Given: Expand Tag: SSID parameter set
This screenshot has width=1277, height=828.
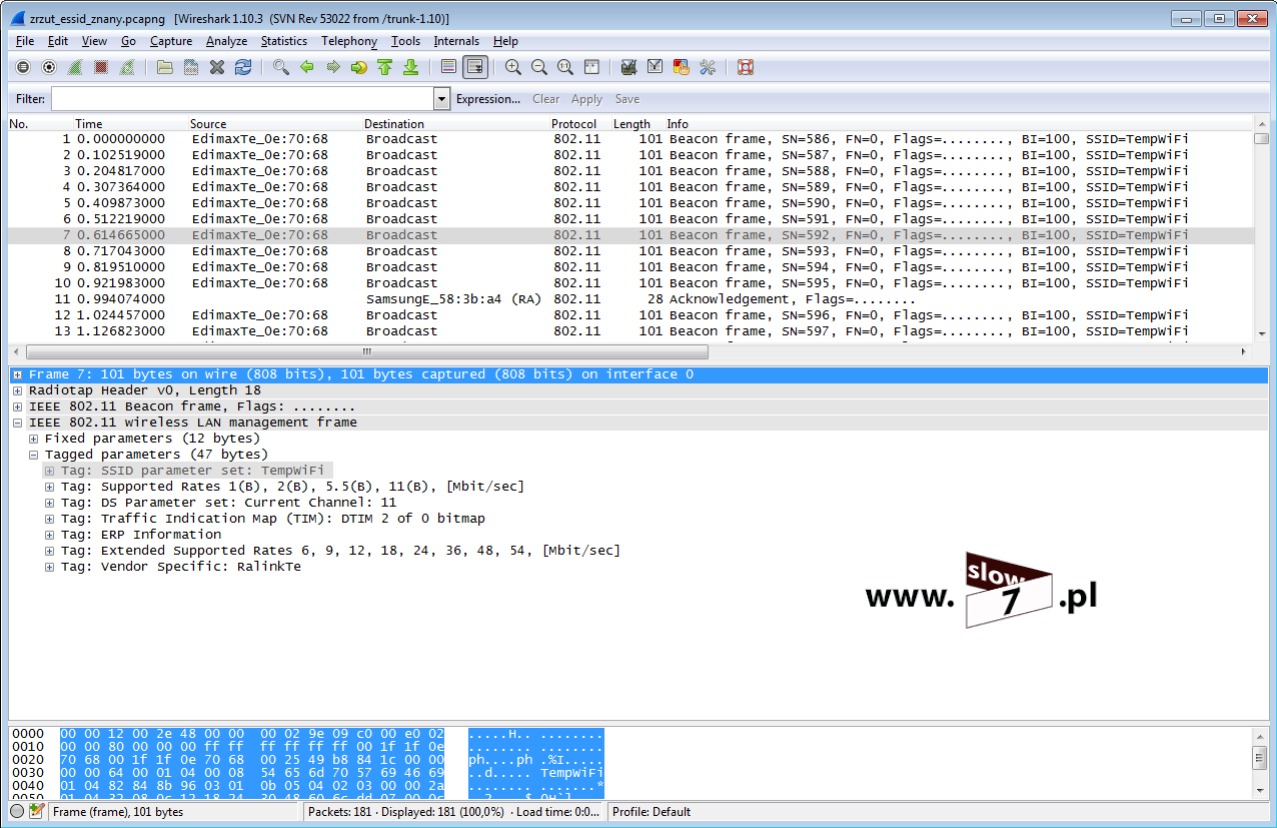Looking at the screenshot, I should point(50,471).
